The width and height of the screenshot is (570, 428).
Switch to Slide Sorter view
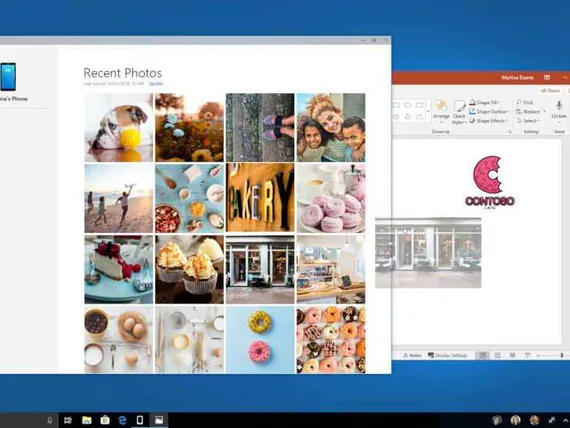[497, 355]
